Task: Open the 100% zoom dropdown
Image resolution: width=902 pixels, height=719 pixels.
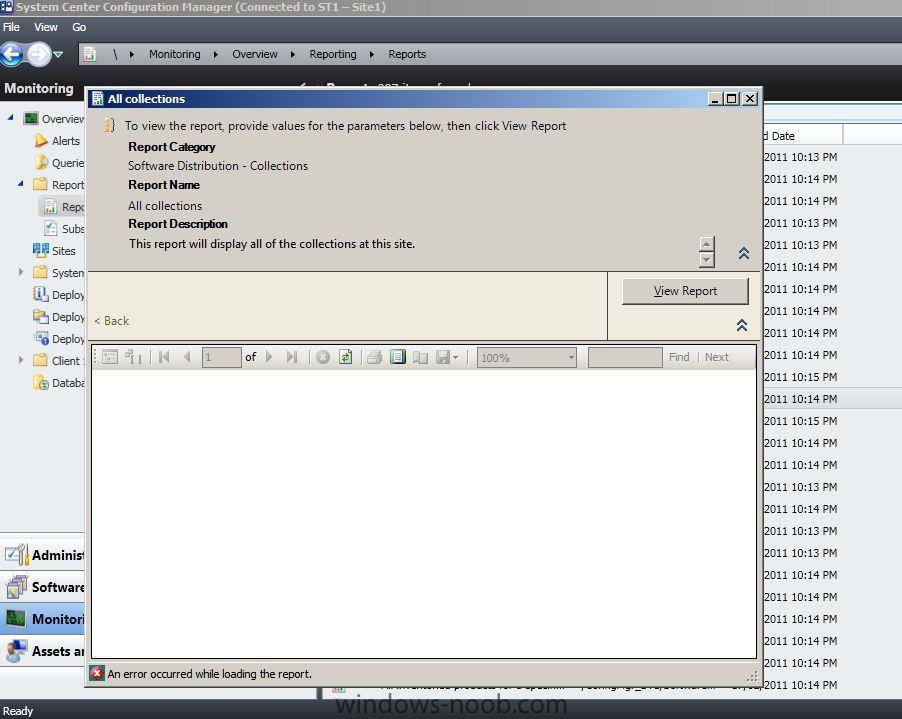Action: point(526,357)
